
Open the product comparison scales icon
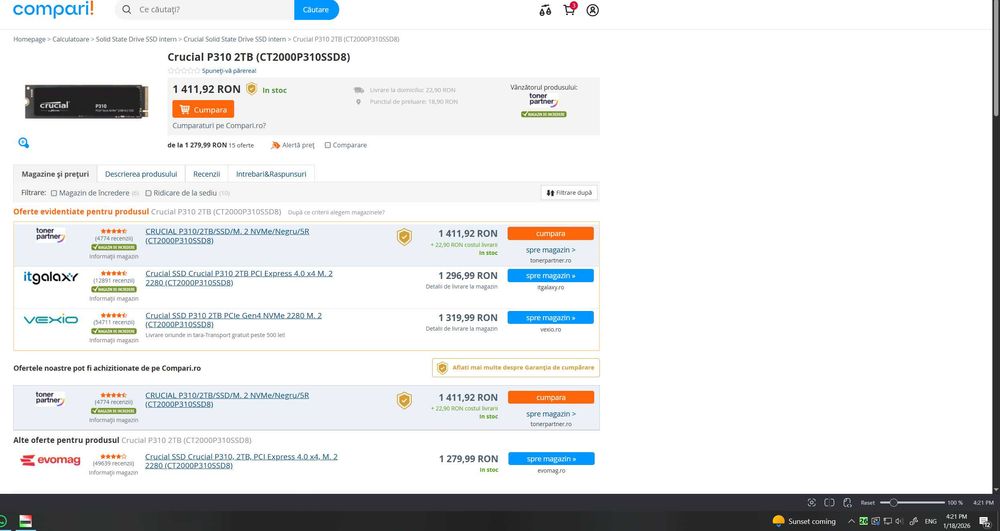545,10
